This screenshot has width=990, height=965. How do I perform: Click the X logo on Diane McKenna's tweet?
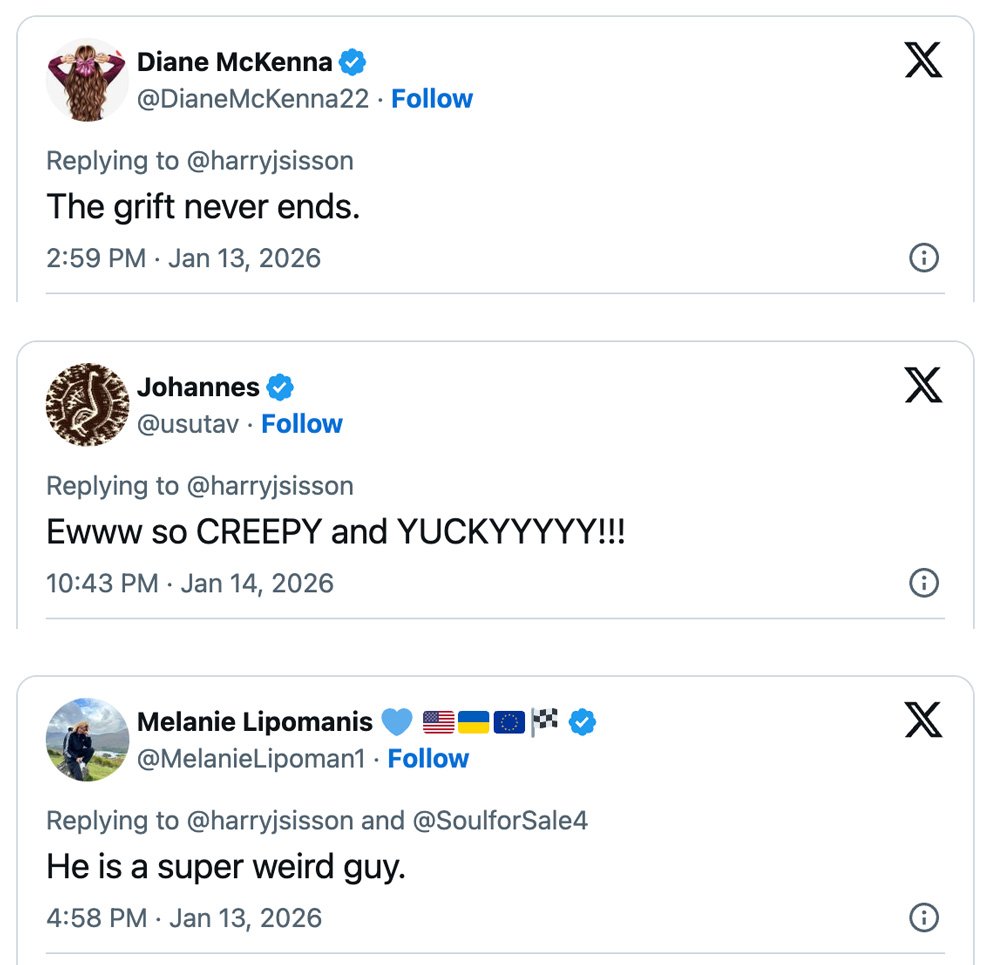coord(923,59)
